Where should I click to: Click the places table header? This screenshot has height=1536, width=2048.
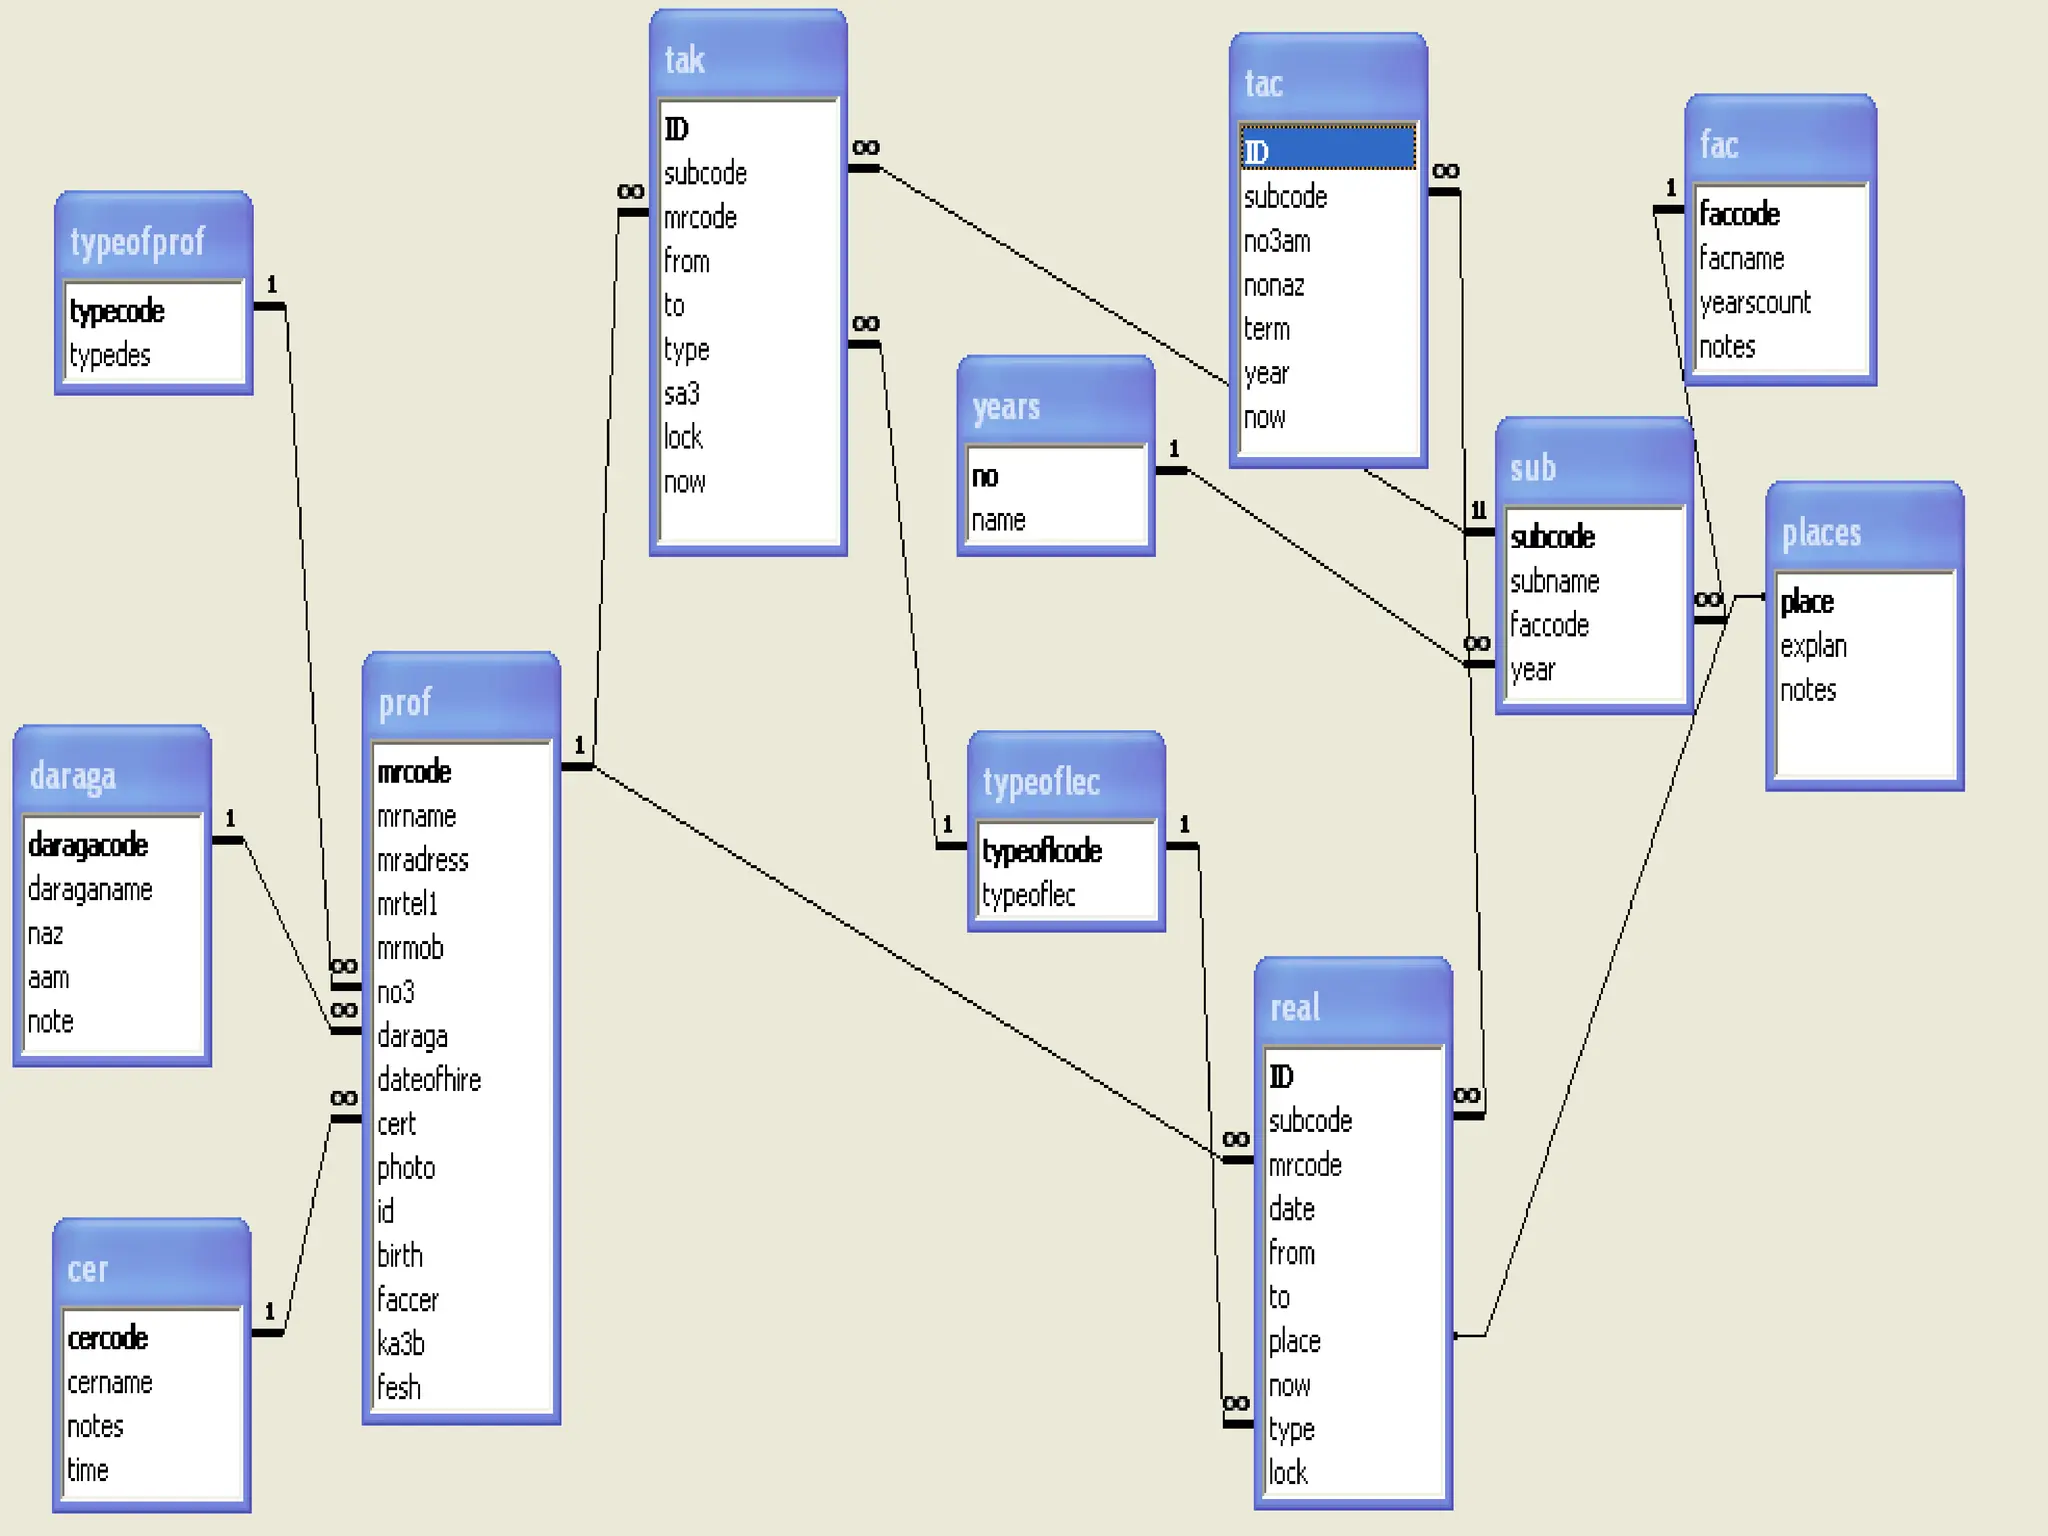click(1864, 532)
